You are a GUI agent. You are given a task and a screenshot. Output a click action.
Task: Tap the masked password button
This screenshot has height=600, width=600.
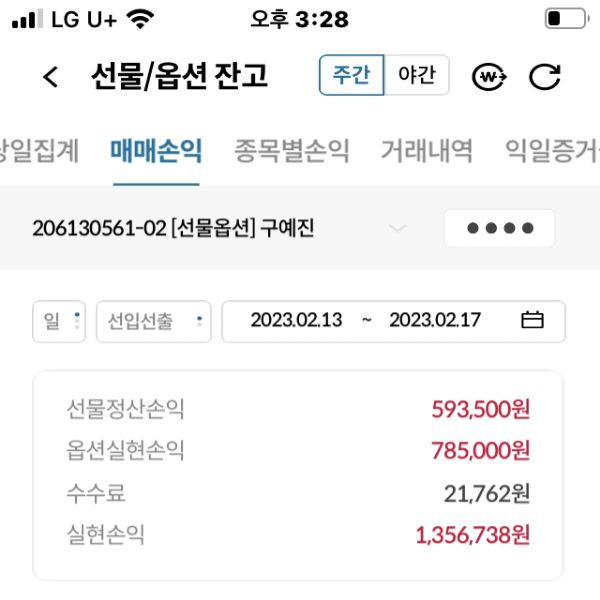coord(499,228)
